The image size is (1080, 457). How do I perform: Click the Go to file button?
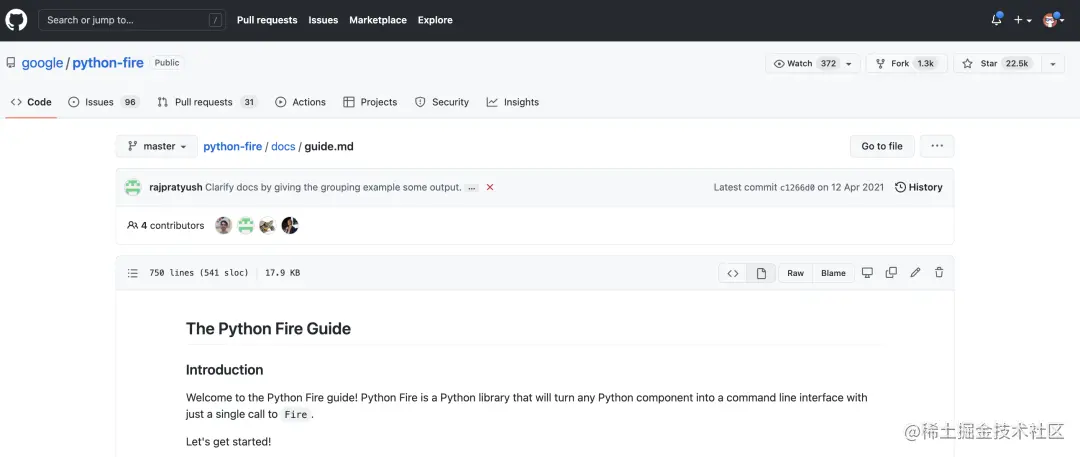tap(882, 146)
